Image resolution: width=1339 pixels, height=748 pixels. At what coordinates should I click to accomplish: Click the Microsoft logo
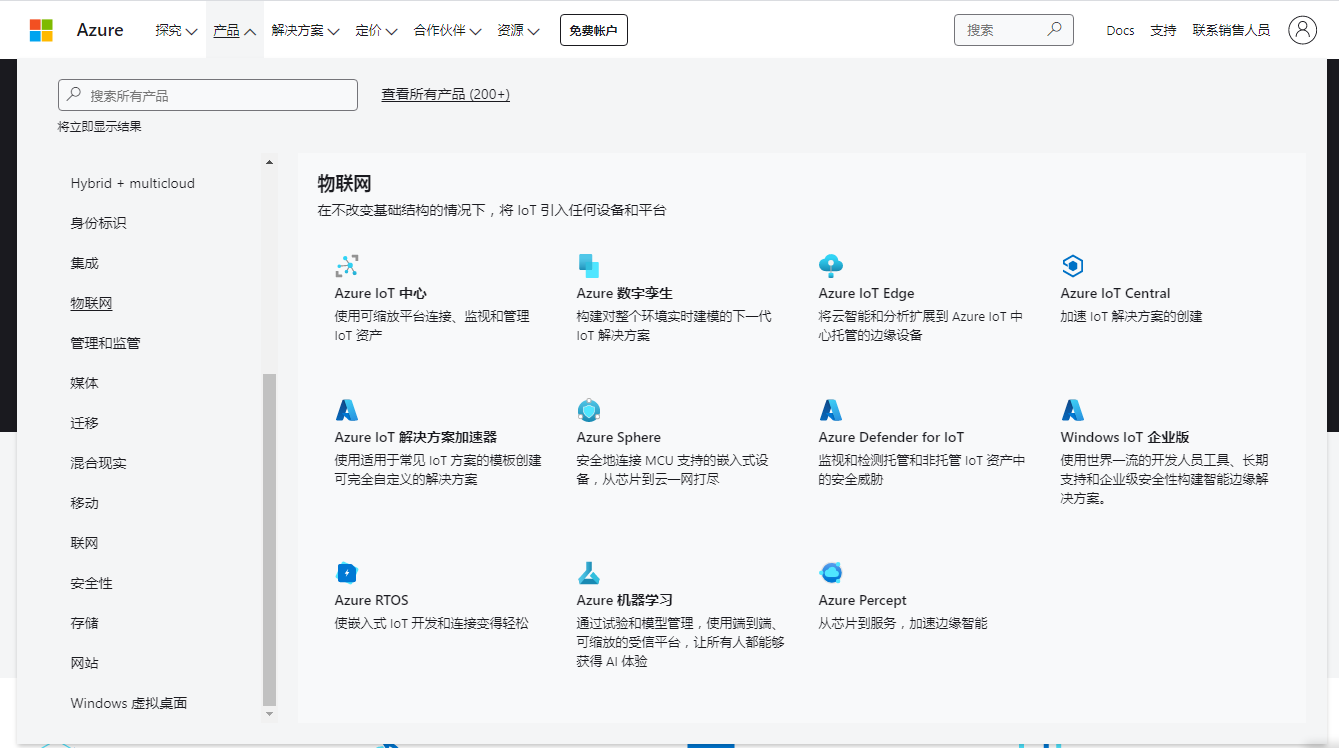click(41, 30)
